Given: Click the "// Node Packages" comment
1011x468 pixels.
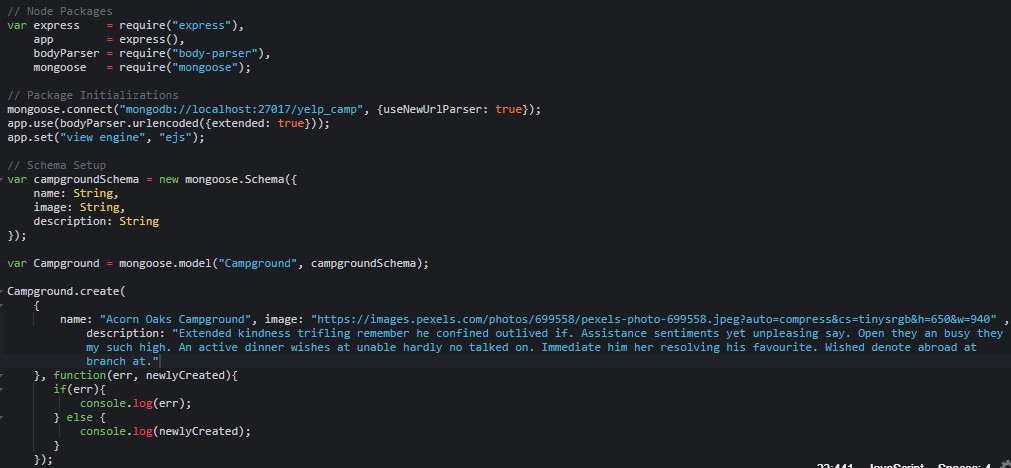Looking at the screenshot, I should pos(59,11).
